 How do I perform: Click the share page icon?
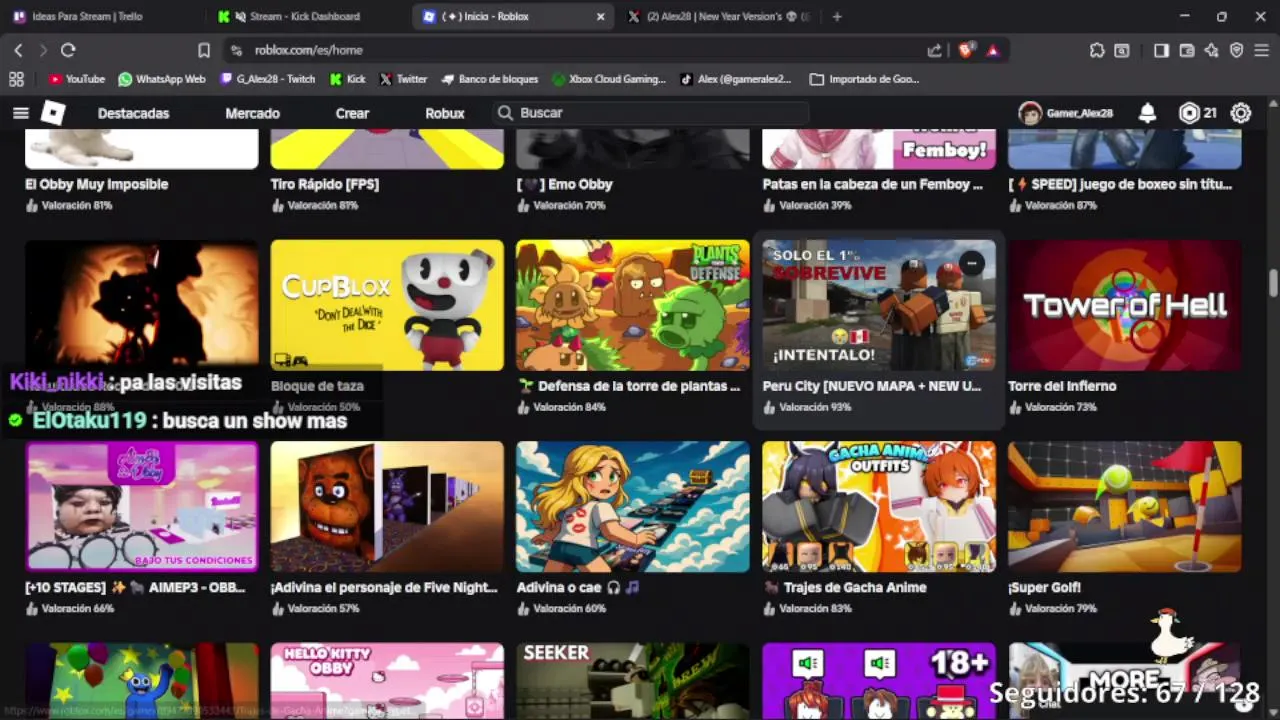[934, 50]
